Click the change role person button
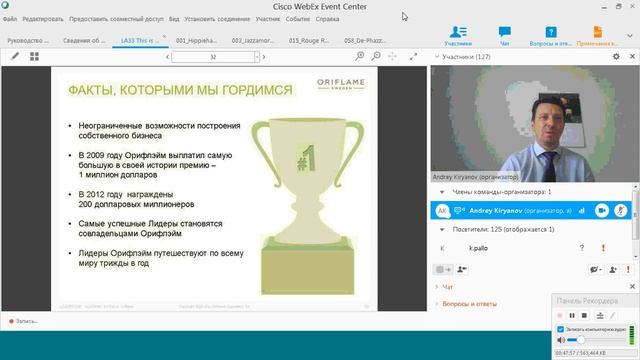640x360 pixels. pos(462,269)
